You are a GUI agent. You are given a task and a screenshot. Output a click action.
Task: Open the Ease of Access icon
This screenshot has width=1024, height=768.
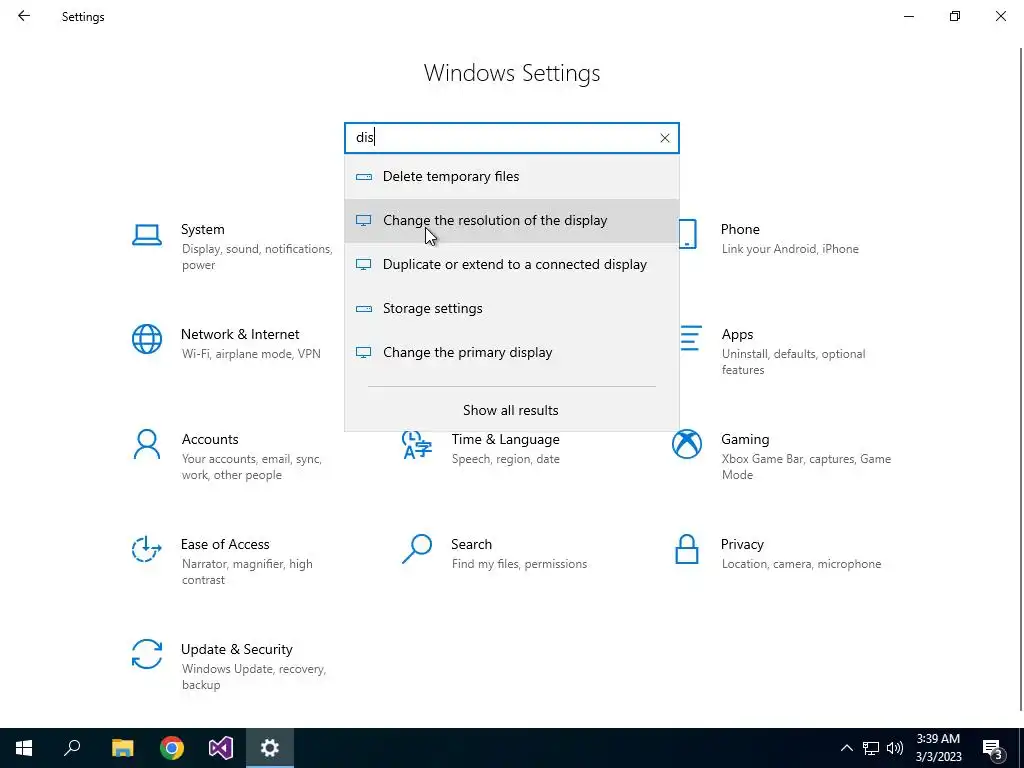[147, 549]
